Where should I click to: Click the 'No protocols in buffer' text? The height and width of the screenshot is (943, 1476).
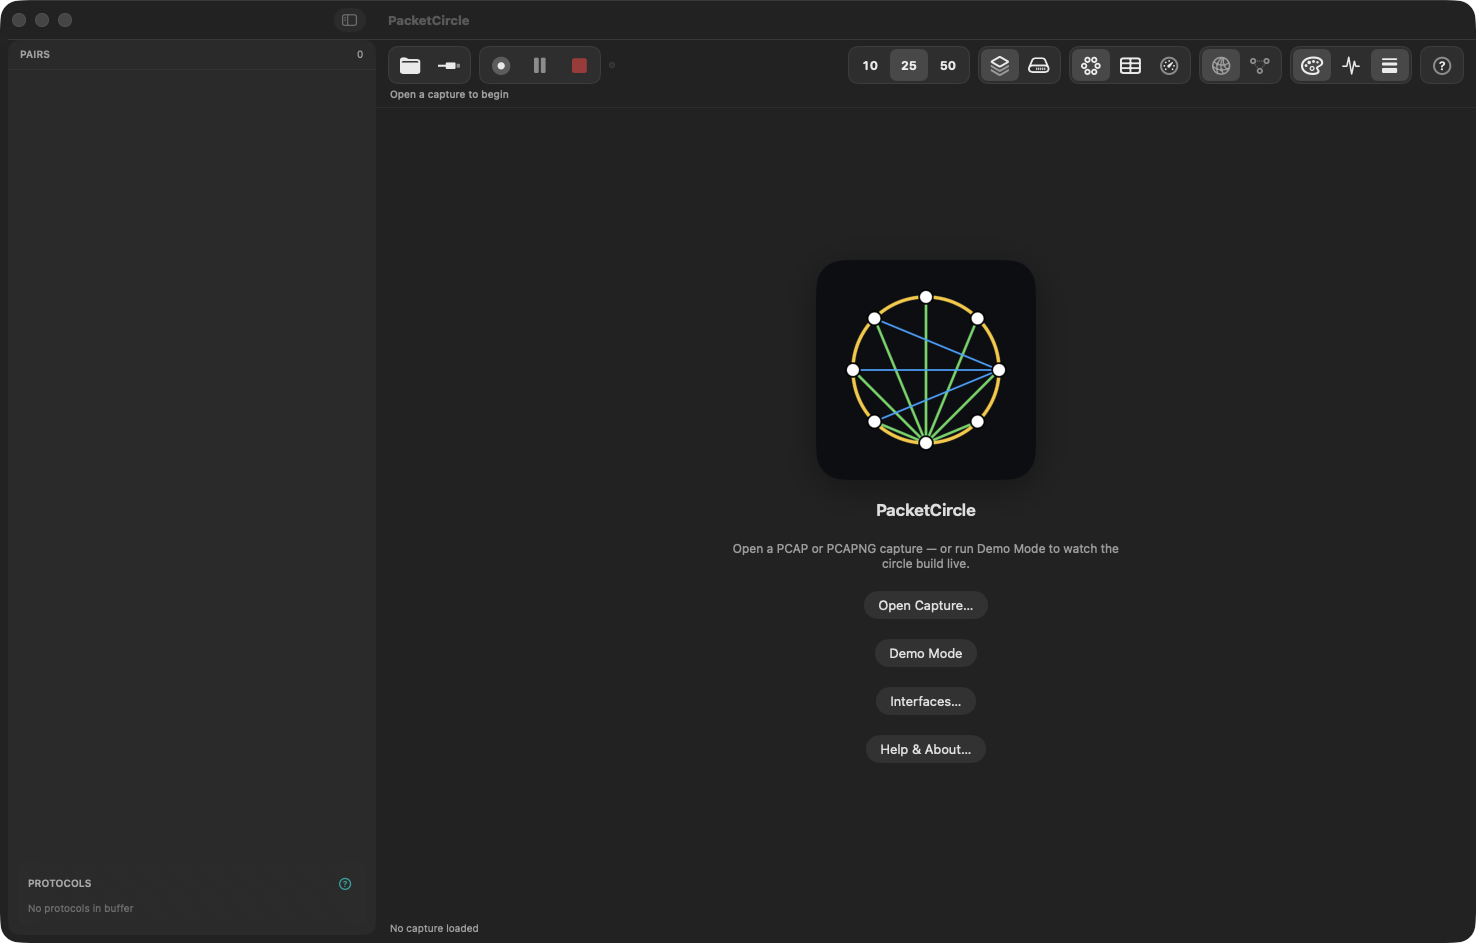pos(81,908)
